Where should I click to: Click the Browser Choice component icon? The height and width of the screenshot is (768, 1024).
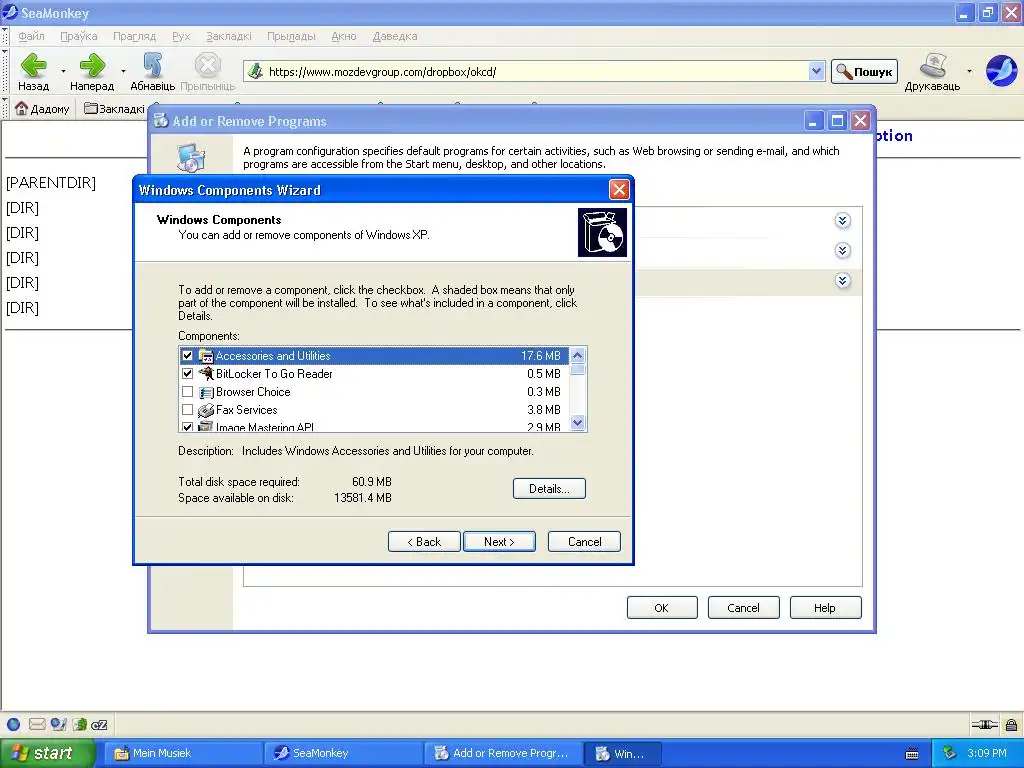click(206, 392)
